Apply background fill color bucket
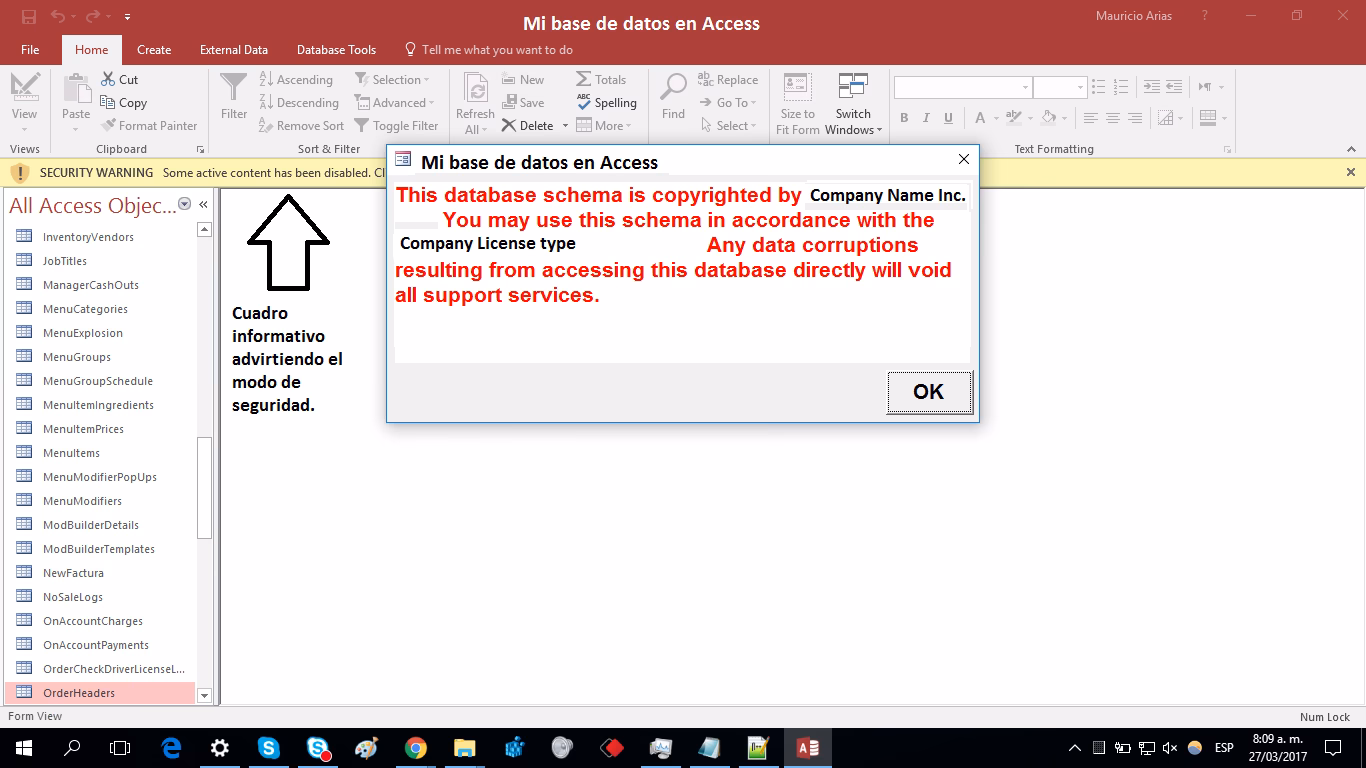Image resolution: width=1366 pixels, height=768 pixels. tap(1048, 118)
